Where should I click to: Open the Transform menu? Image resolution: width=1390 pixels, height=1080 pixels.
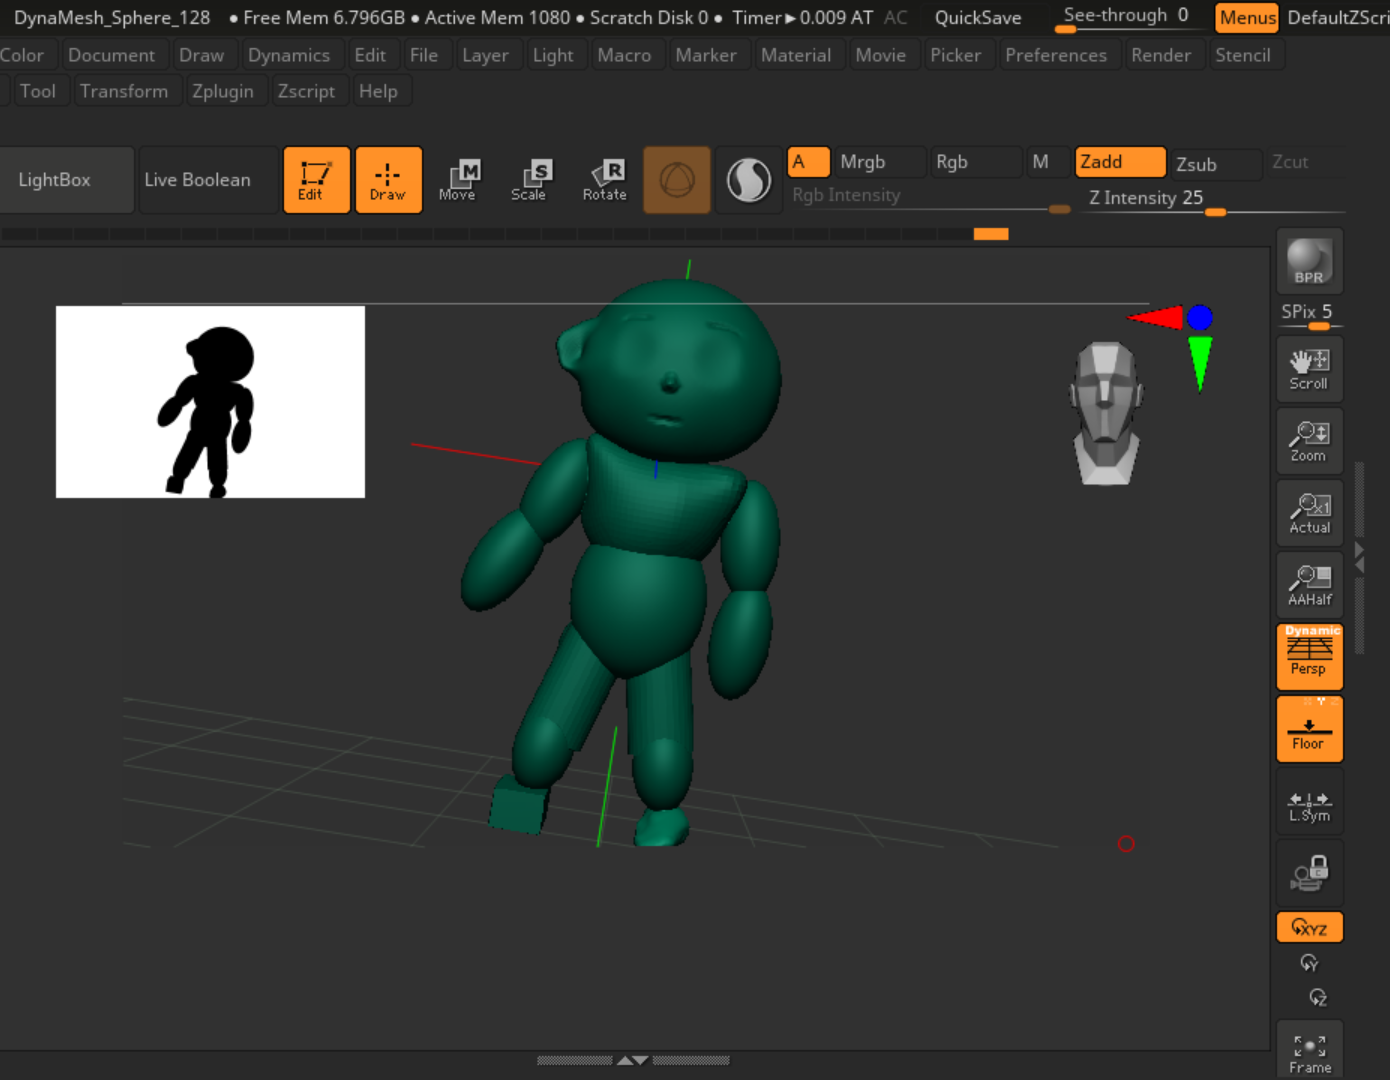(x=124, y=91)
